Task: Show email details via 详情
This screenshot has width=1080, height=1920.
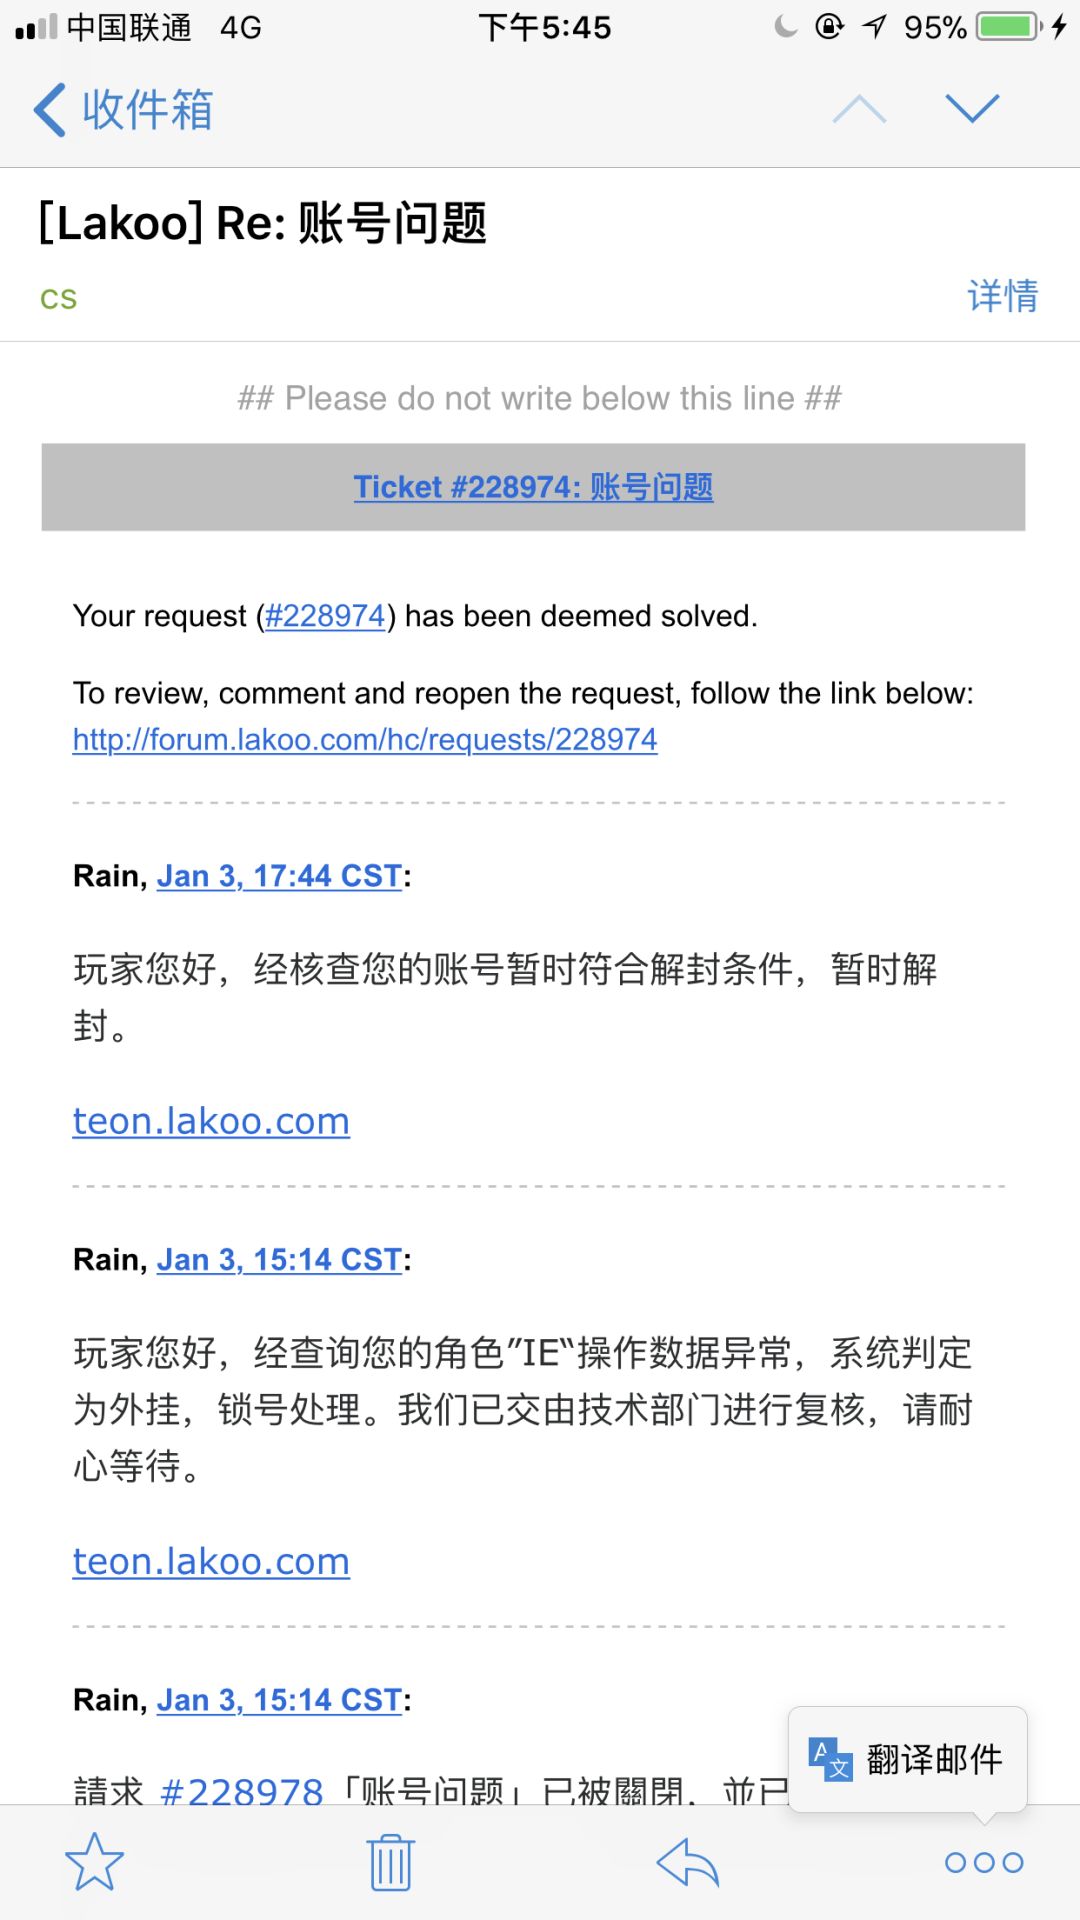Action: click(x=1002, y=296)
